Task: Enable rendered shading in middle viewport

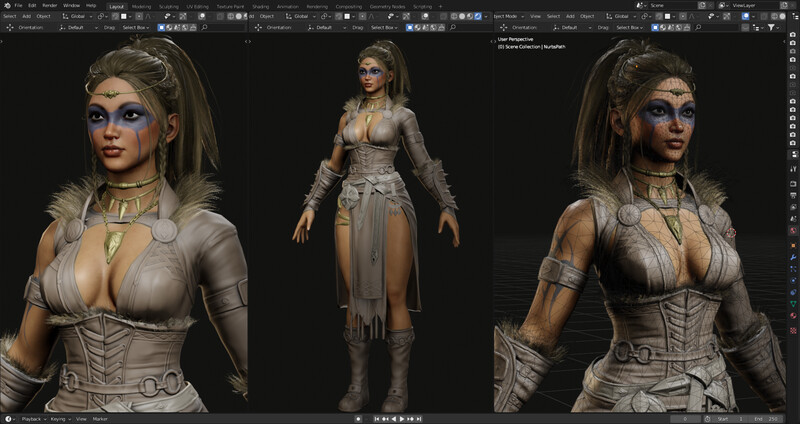Action: [x=478, y=16]
